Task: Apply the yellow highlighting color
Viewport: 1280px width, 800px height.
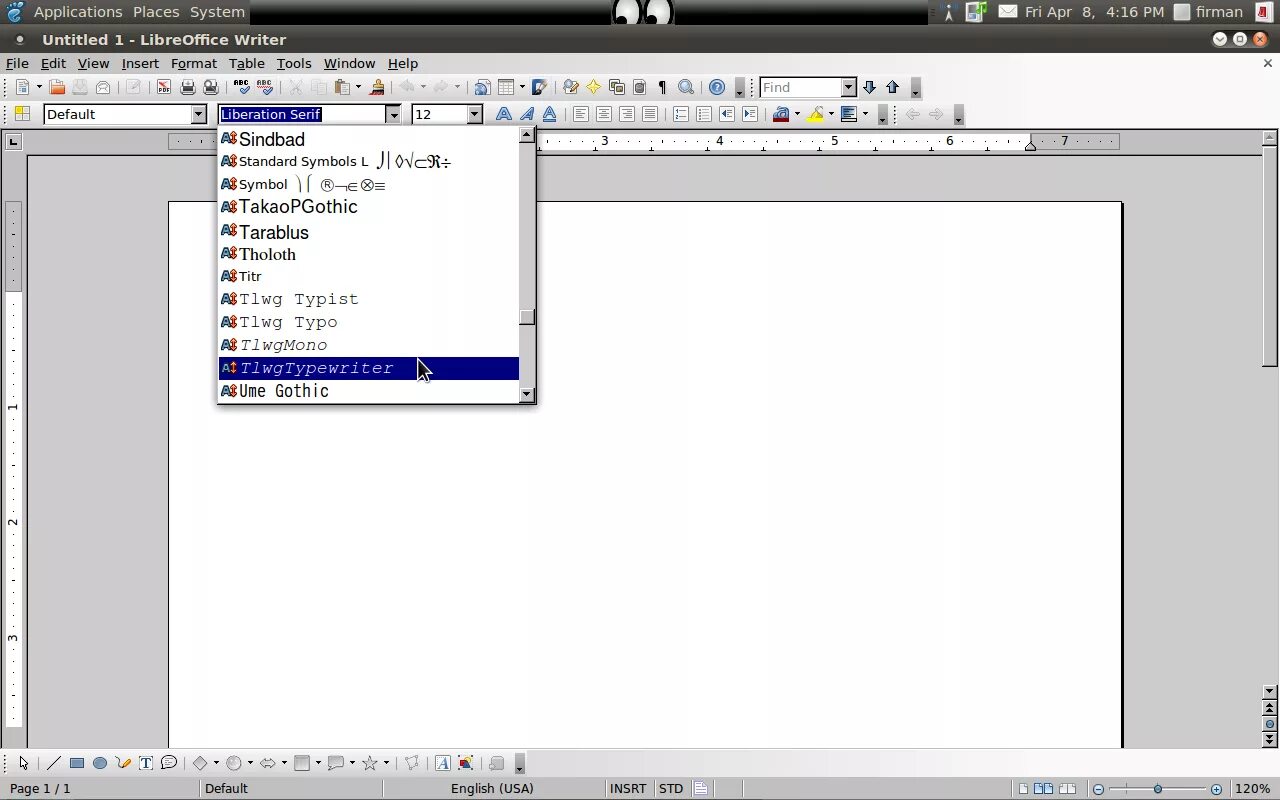Action: [815, 114]
